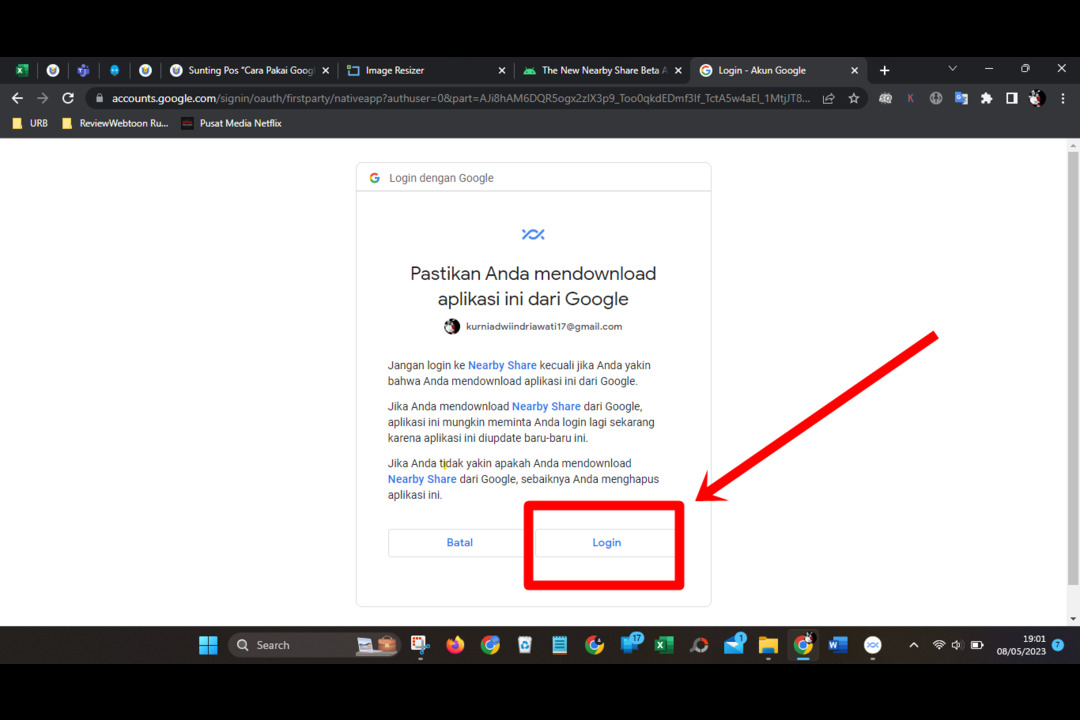Click the browser forward arrow
Image resolution: width=1080 pixels, height=720 pixels.
pos(43,99)
